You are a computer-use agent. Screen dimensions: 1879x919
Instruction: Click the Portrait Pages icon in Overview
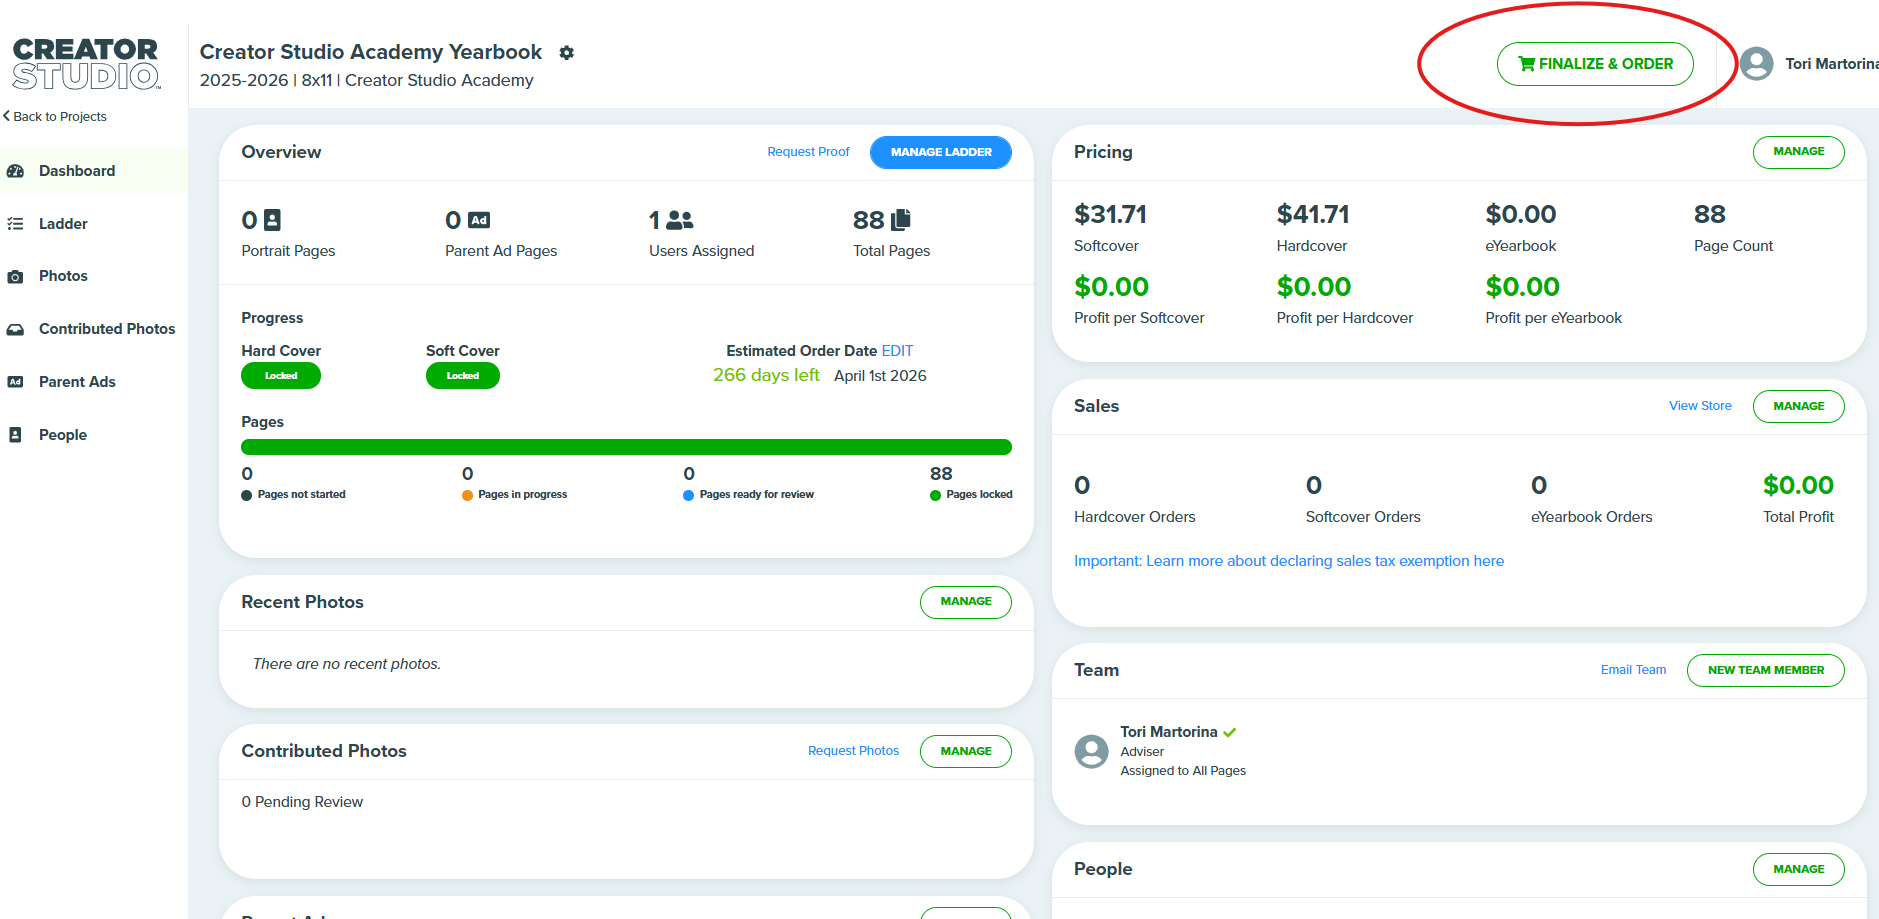272,220
